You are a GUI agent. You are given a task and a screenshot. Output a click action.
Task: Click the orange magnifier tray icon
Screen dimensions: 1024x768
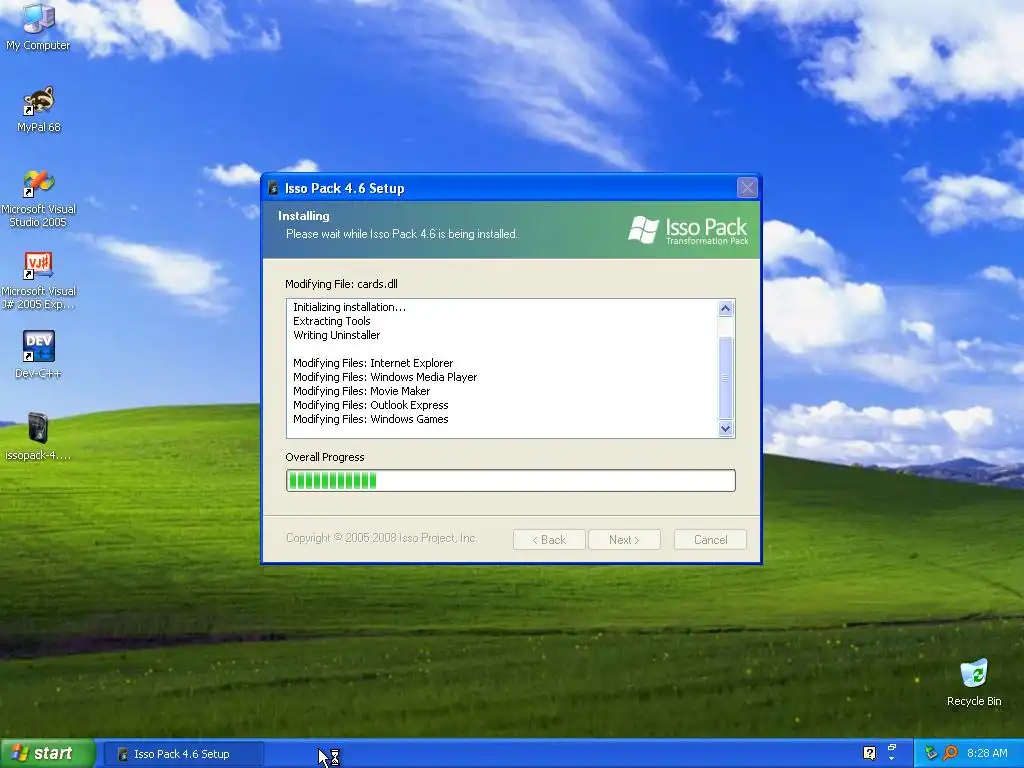pyautogui.click(x=950, y=753)
